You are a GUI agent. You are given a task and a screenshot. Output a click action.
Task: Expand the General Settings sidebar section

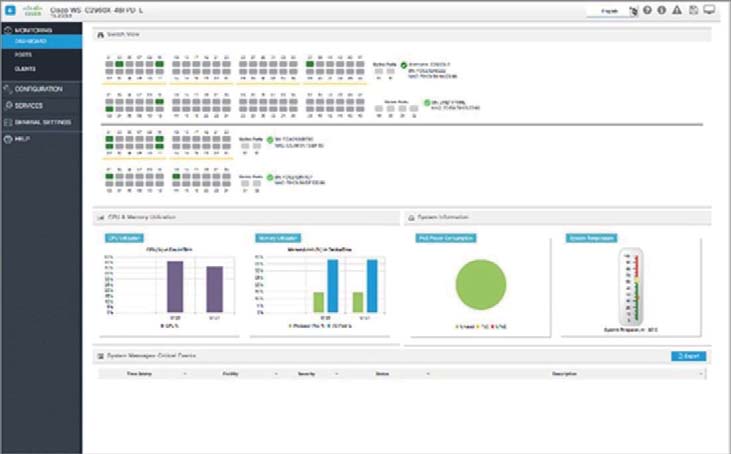42,122
